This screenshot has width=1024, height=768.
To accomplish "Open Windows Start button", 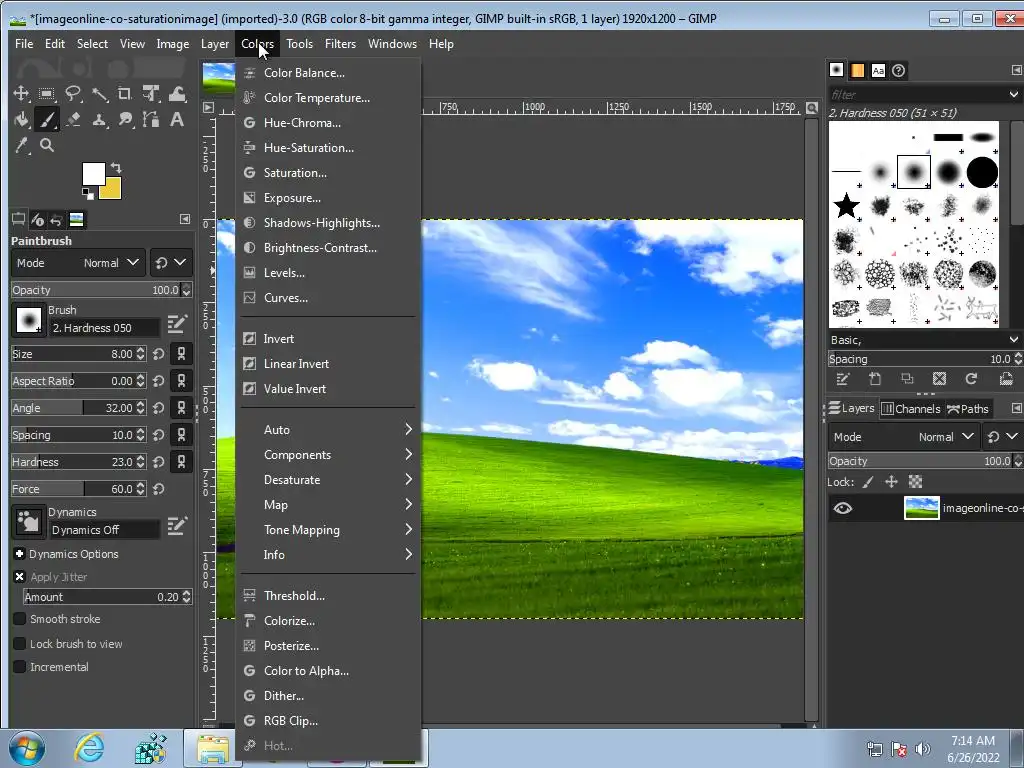I will (x=27, y=748).
